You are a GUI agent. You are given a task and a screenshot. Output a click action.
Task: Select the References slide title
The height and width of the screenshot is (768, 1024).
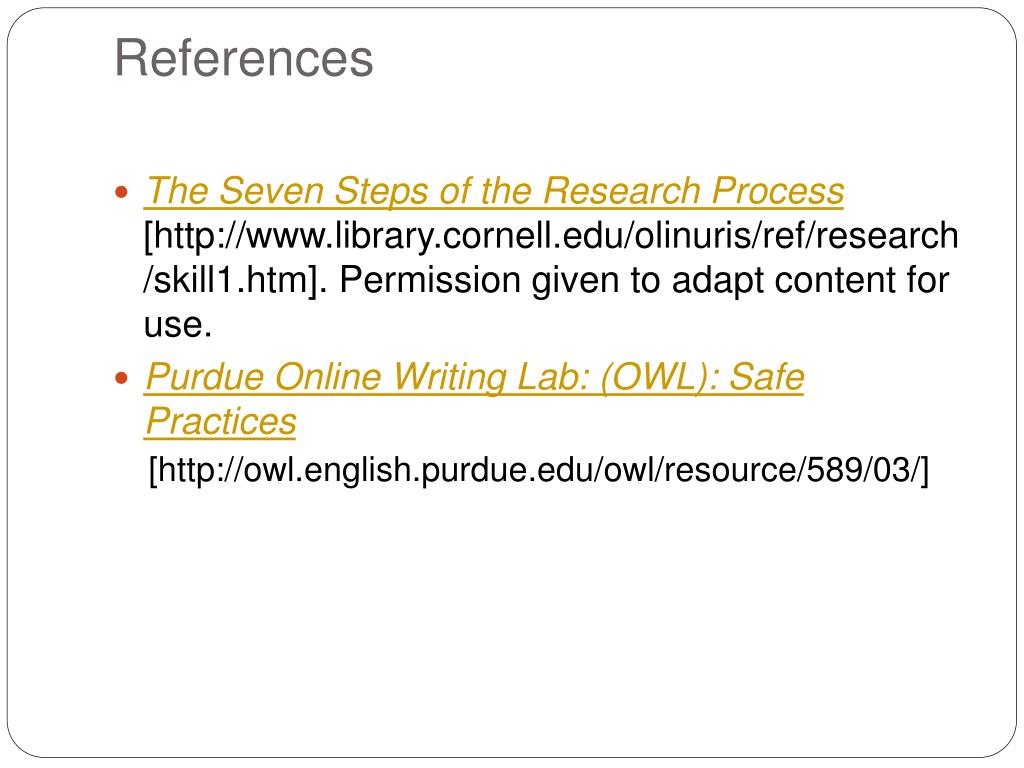[244, 58]
